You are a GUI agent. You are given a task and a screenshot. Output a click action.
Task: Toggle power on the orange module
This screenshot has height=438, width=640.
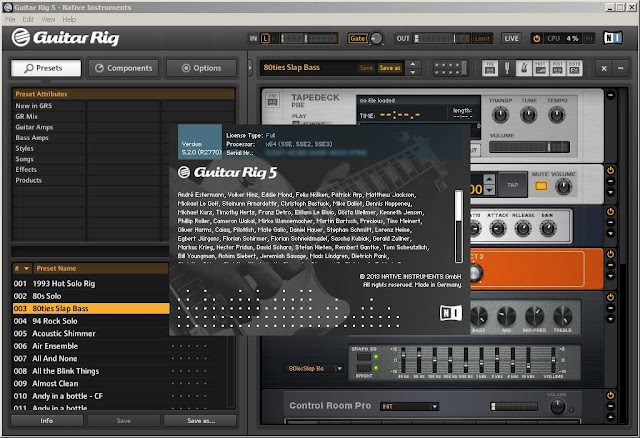[611, 254]
